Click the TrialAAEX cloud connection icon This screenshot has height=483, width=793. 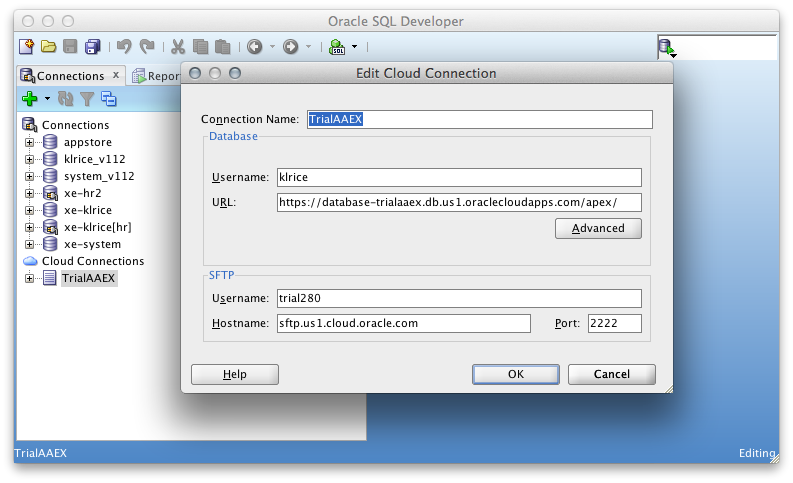point(50,278)
